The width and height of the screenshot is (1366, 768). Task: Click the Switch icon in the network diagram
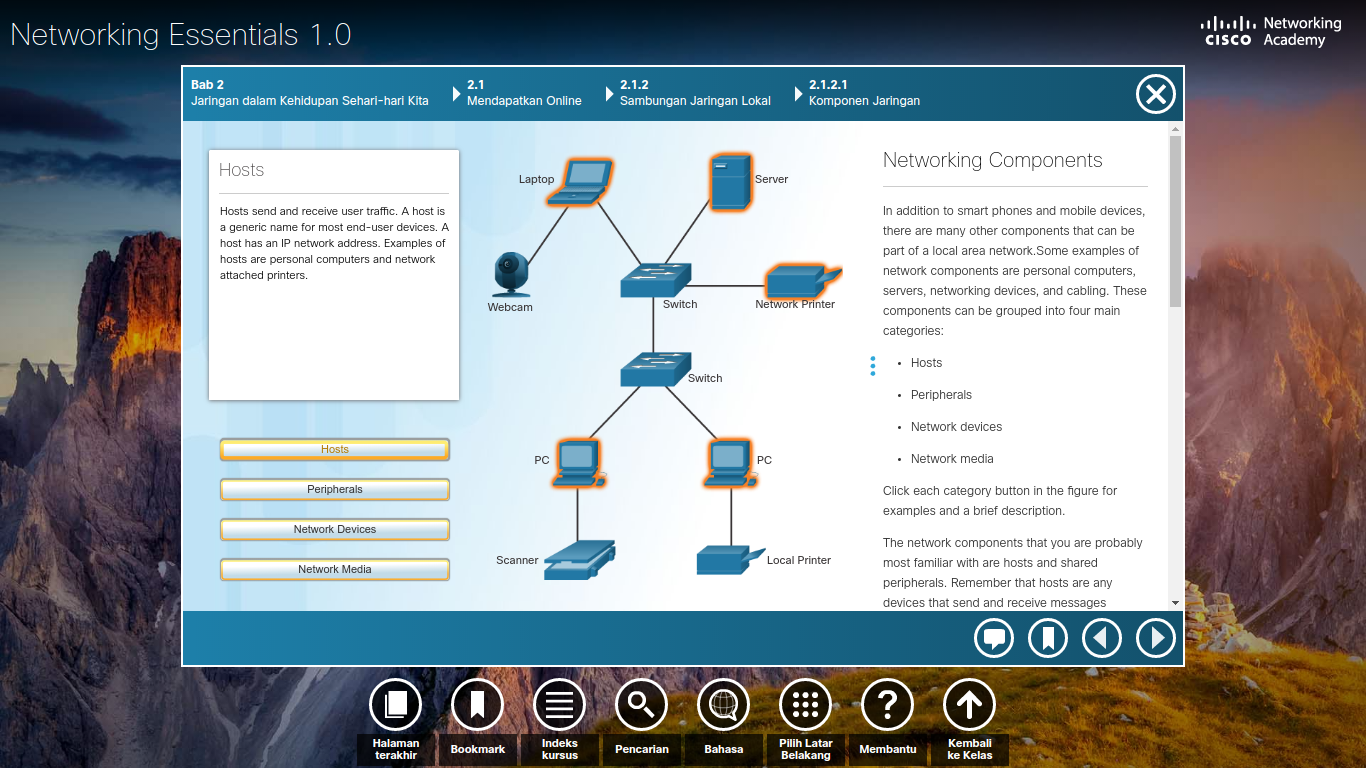pyautogui.click(x=657, y=280)
